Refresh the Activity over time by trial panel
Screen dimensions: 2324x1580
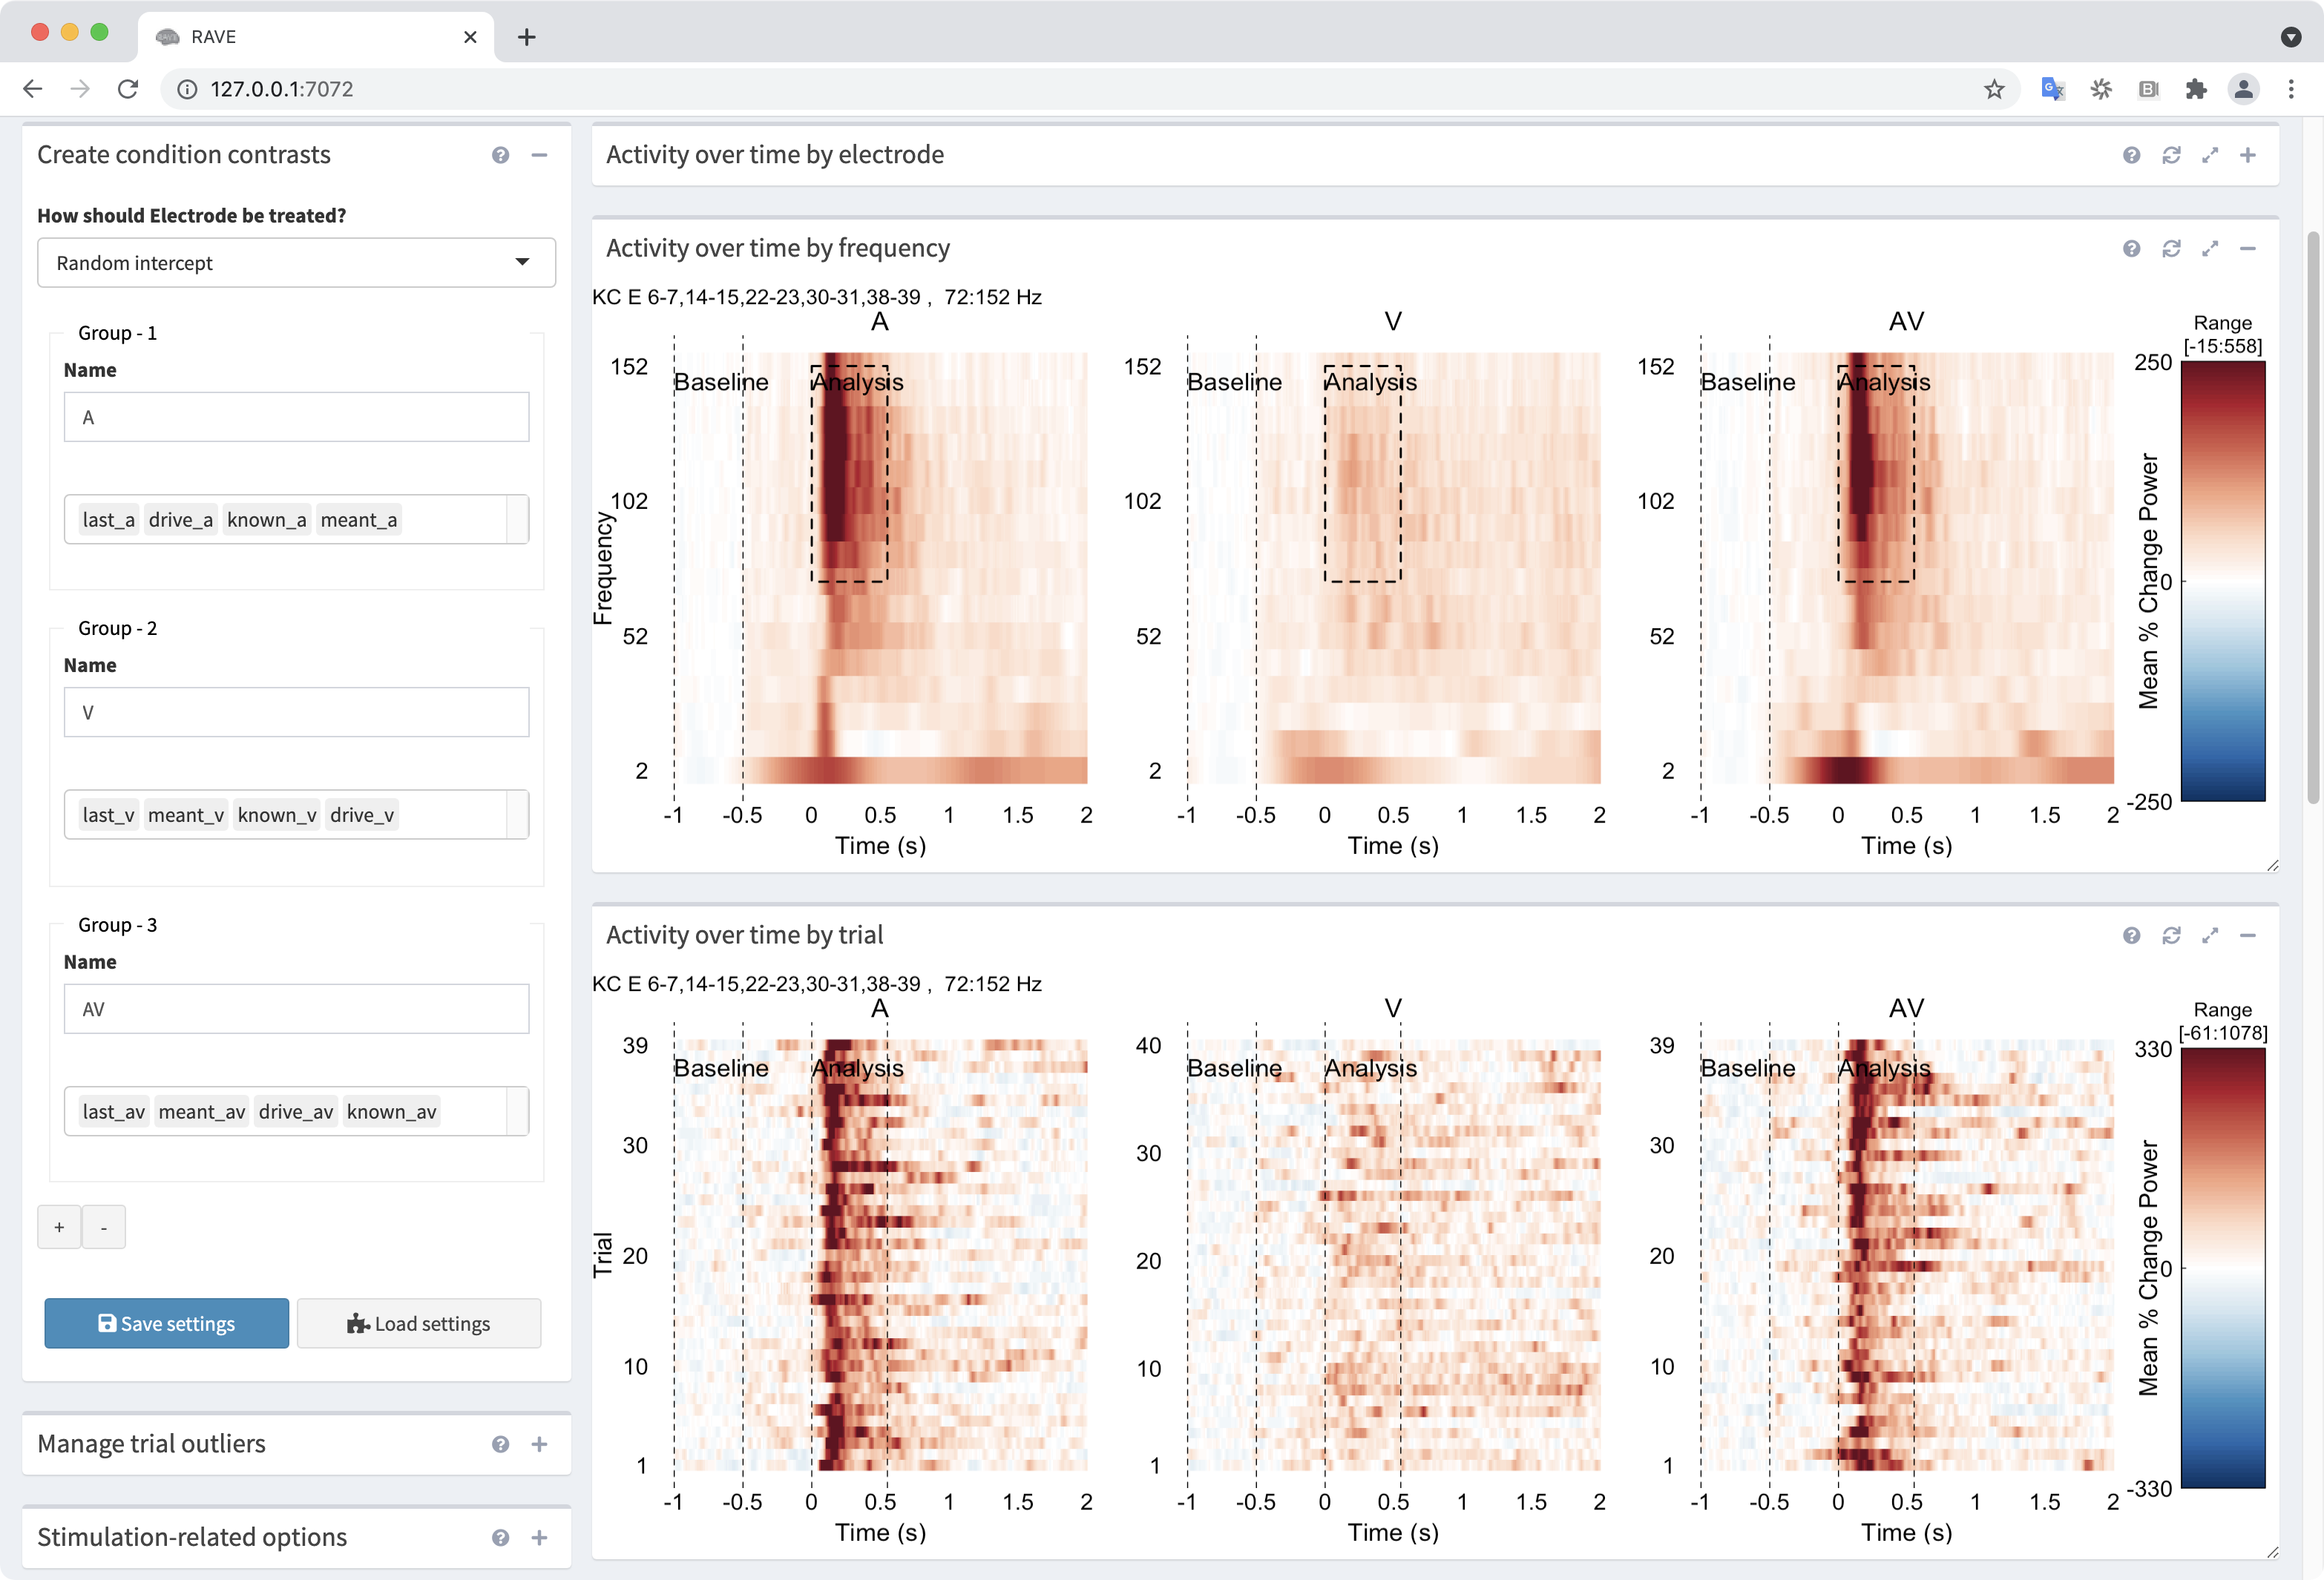(x=2171, y=935)
